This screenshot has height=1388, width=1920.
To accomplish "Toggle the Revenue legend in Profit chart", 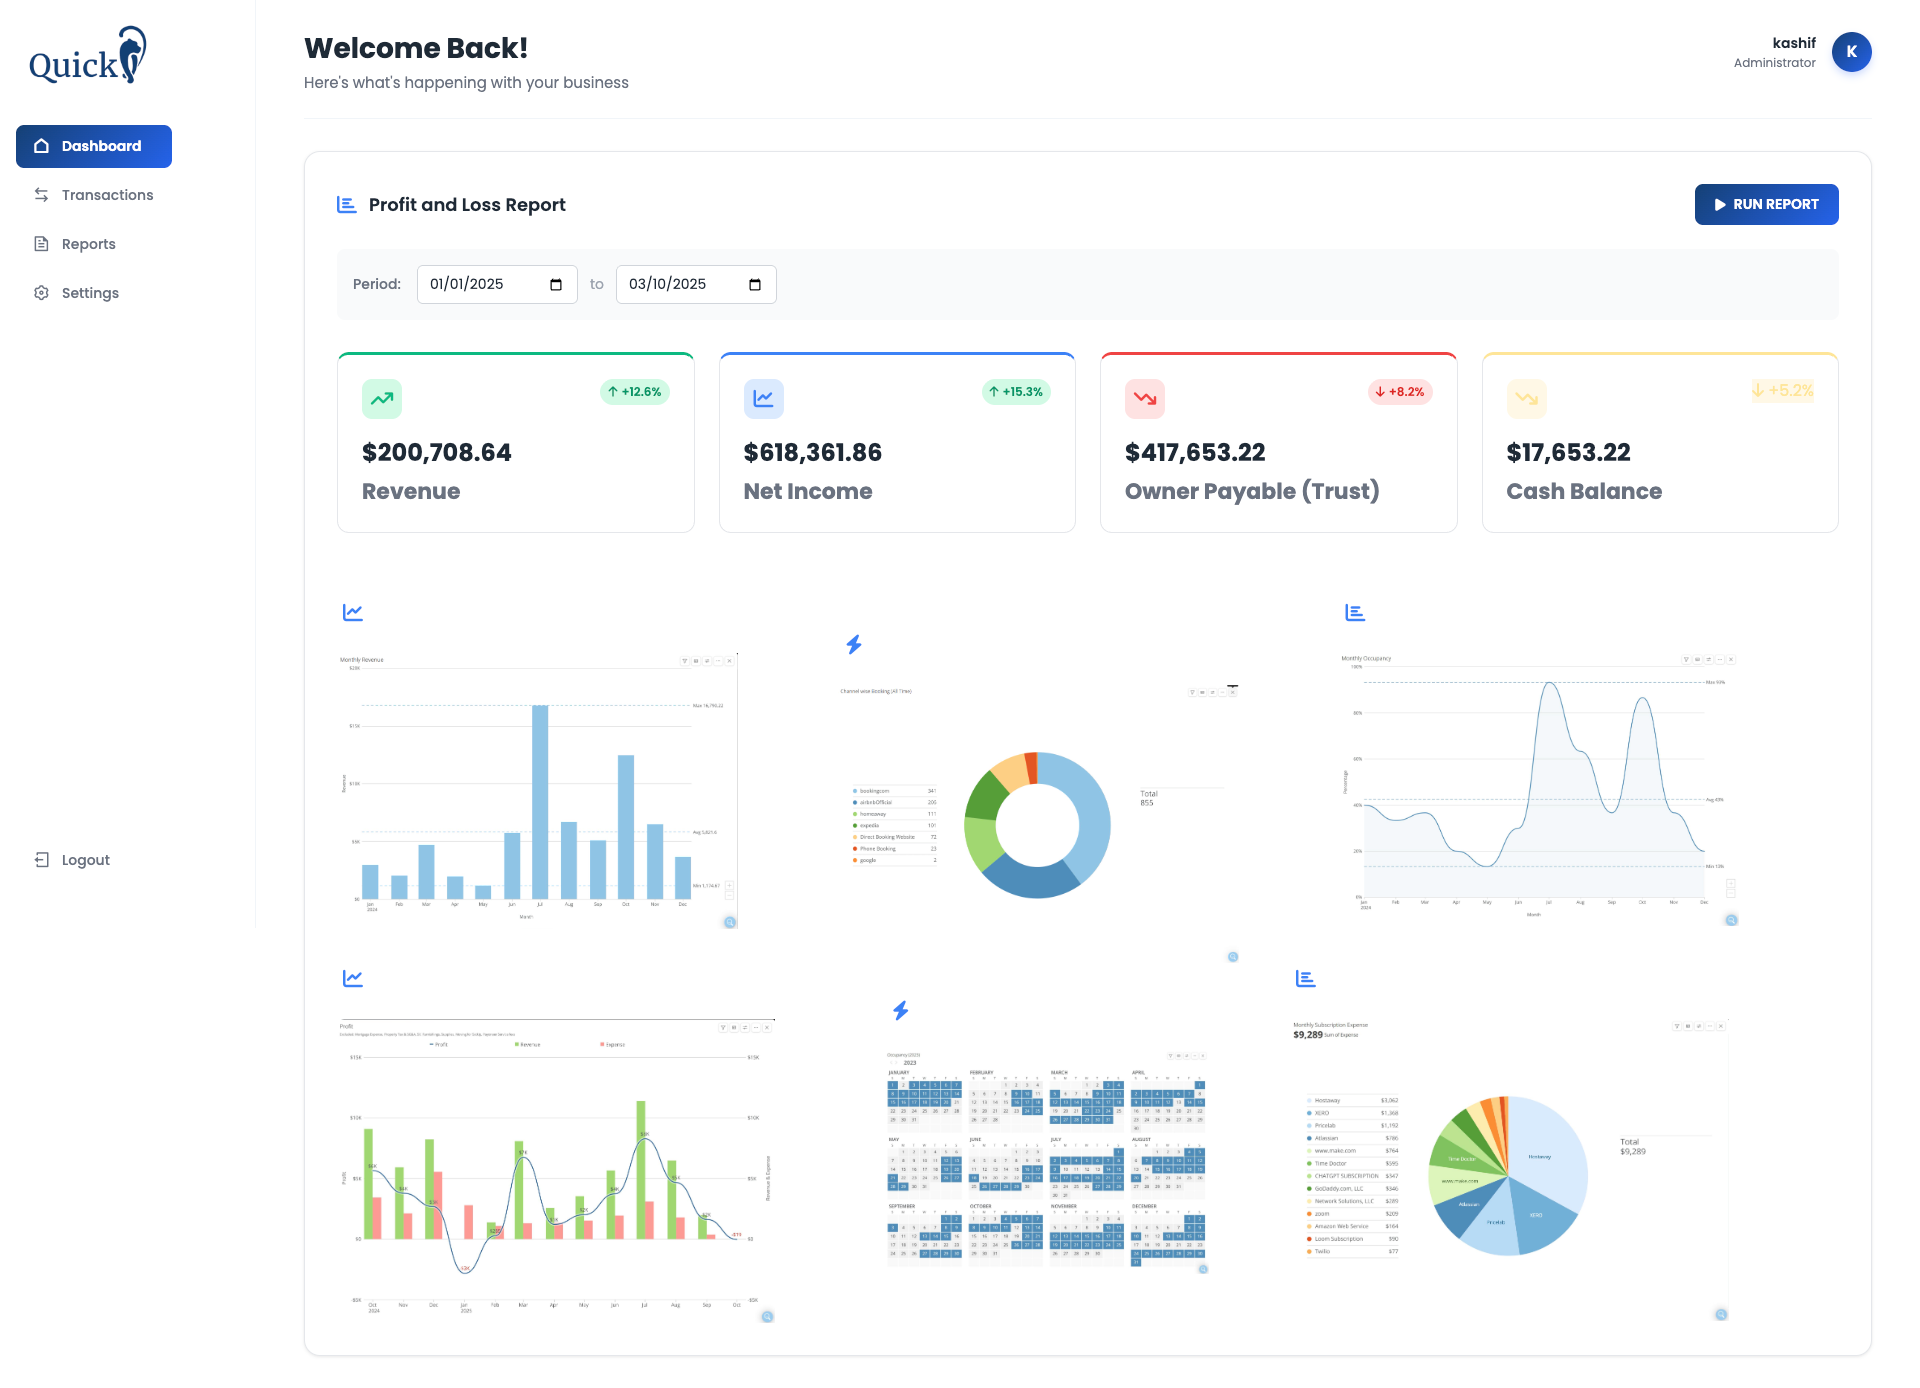I will point(528,1044).
